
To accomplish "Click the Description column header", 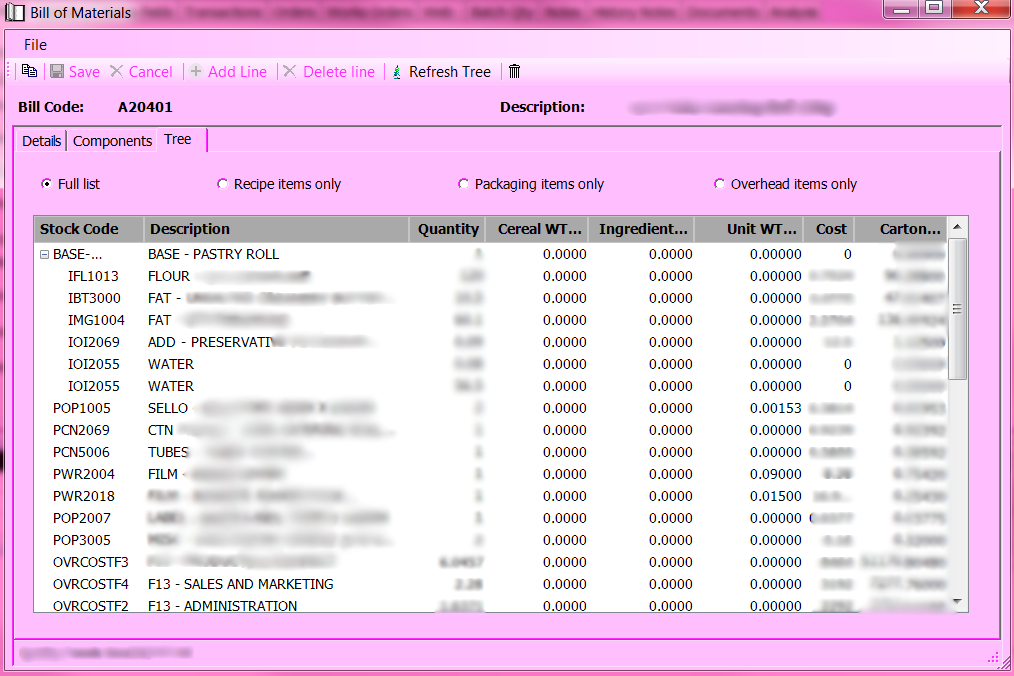I will (x=276, y=229).
